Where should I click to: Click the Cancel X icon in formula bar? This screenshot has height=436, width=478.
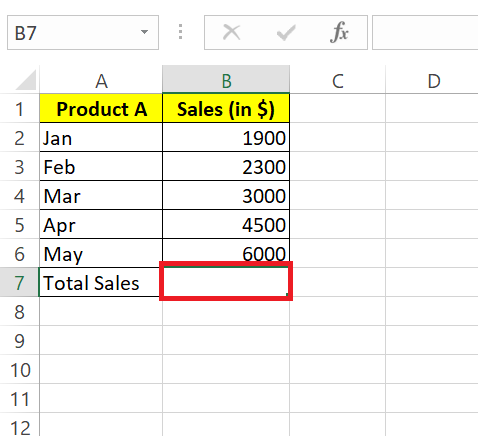coord(231,33)
